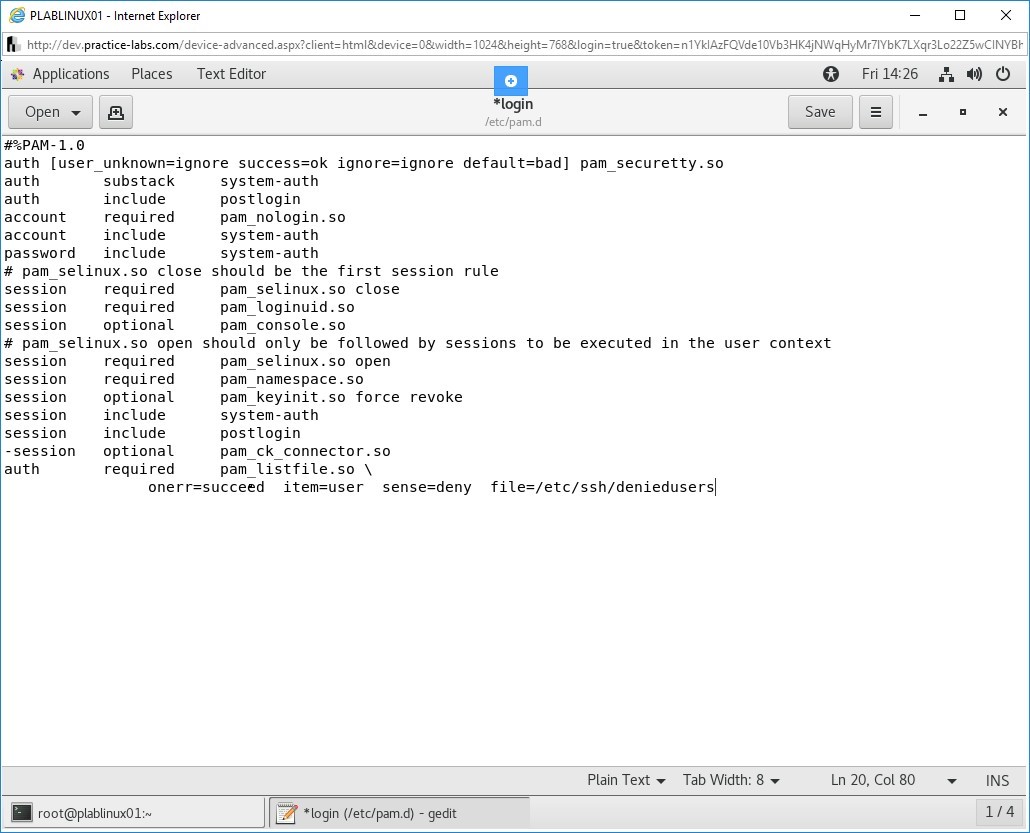Save the login file with the Save button

point(820,112)
